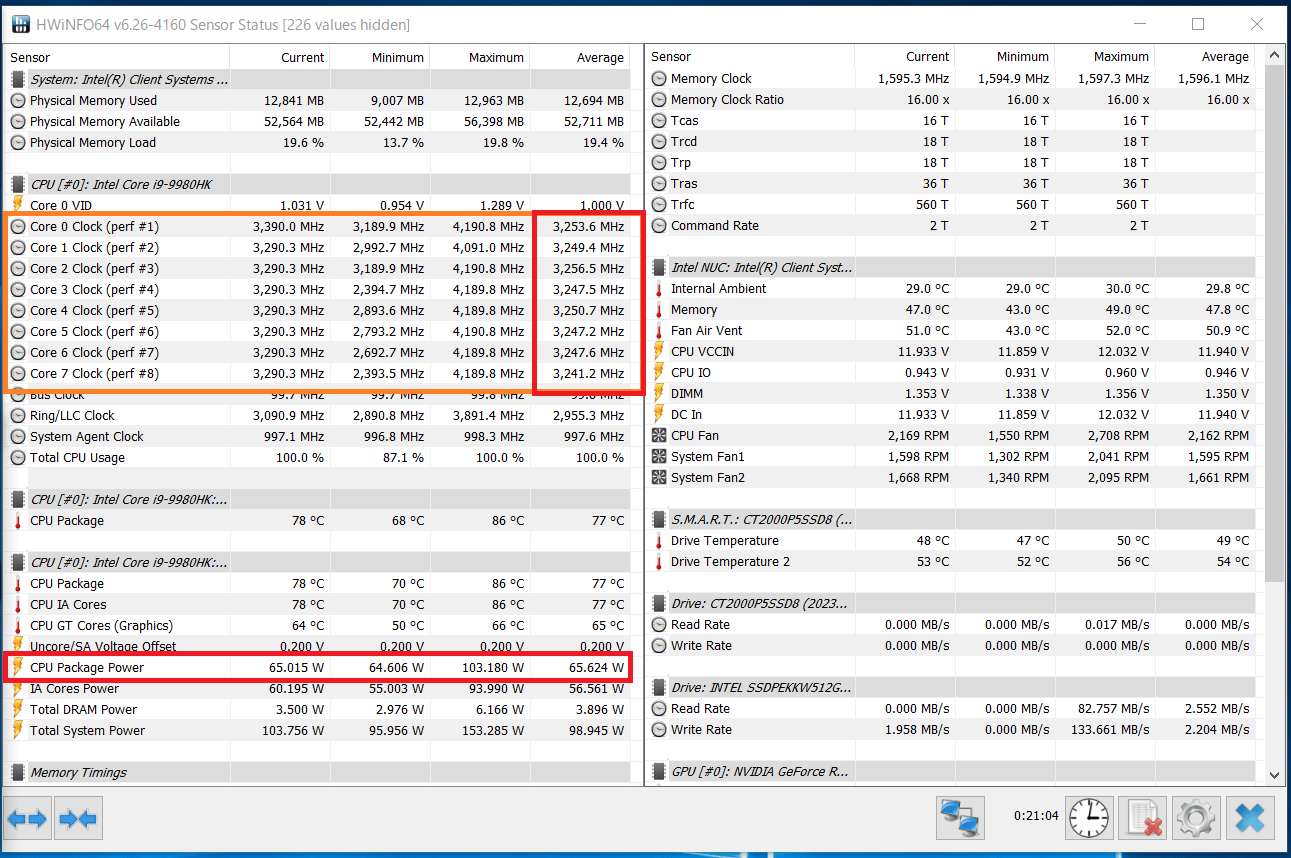Select the CPU [#0]: Intel Core i9-9980HK group header
The height and width of the screenshot is (858, 1291).
click(x=319, y=184)
